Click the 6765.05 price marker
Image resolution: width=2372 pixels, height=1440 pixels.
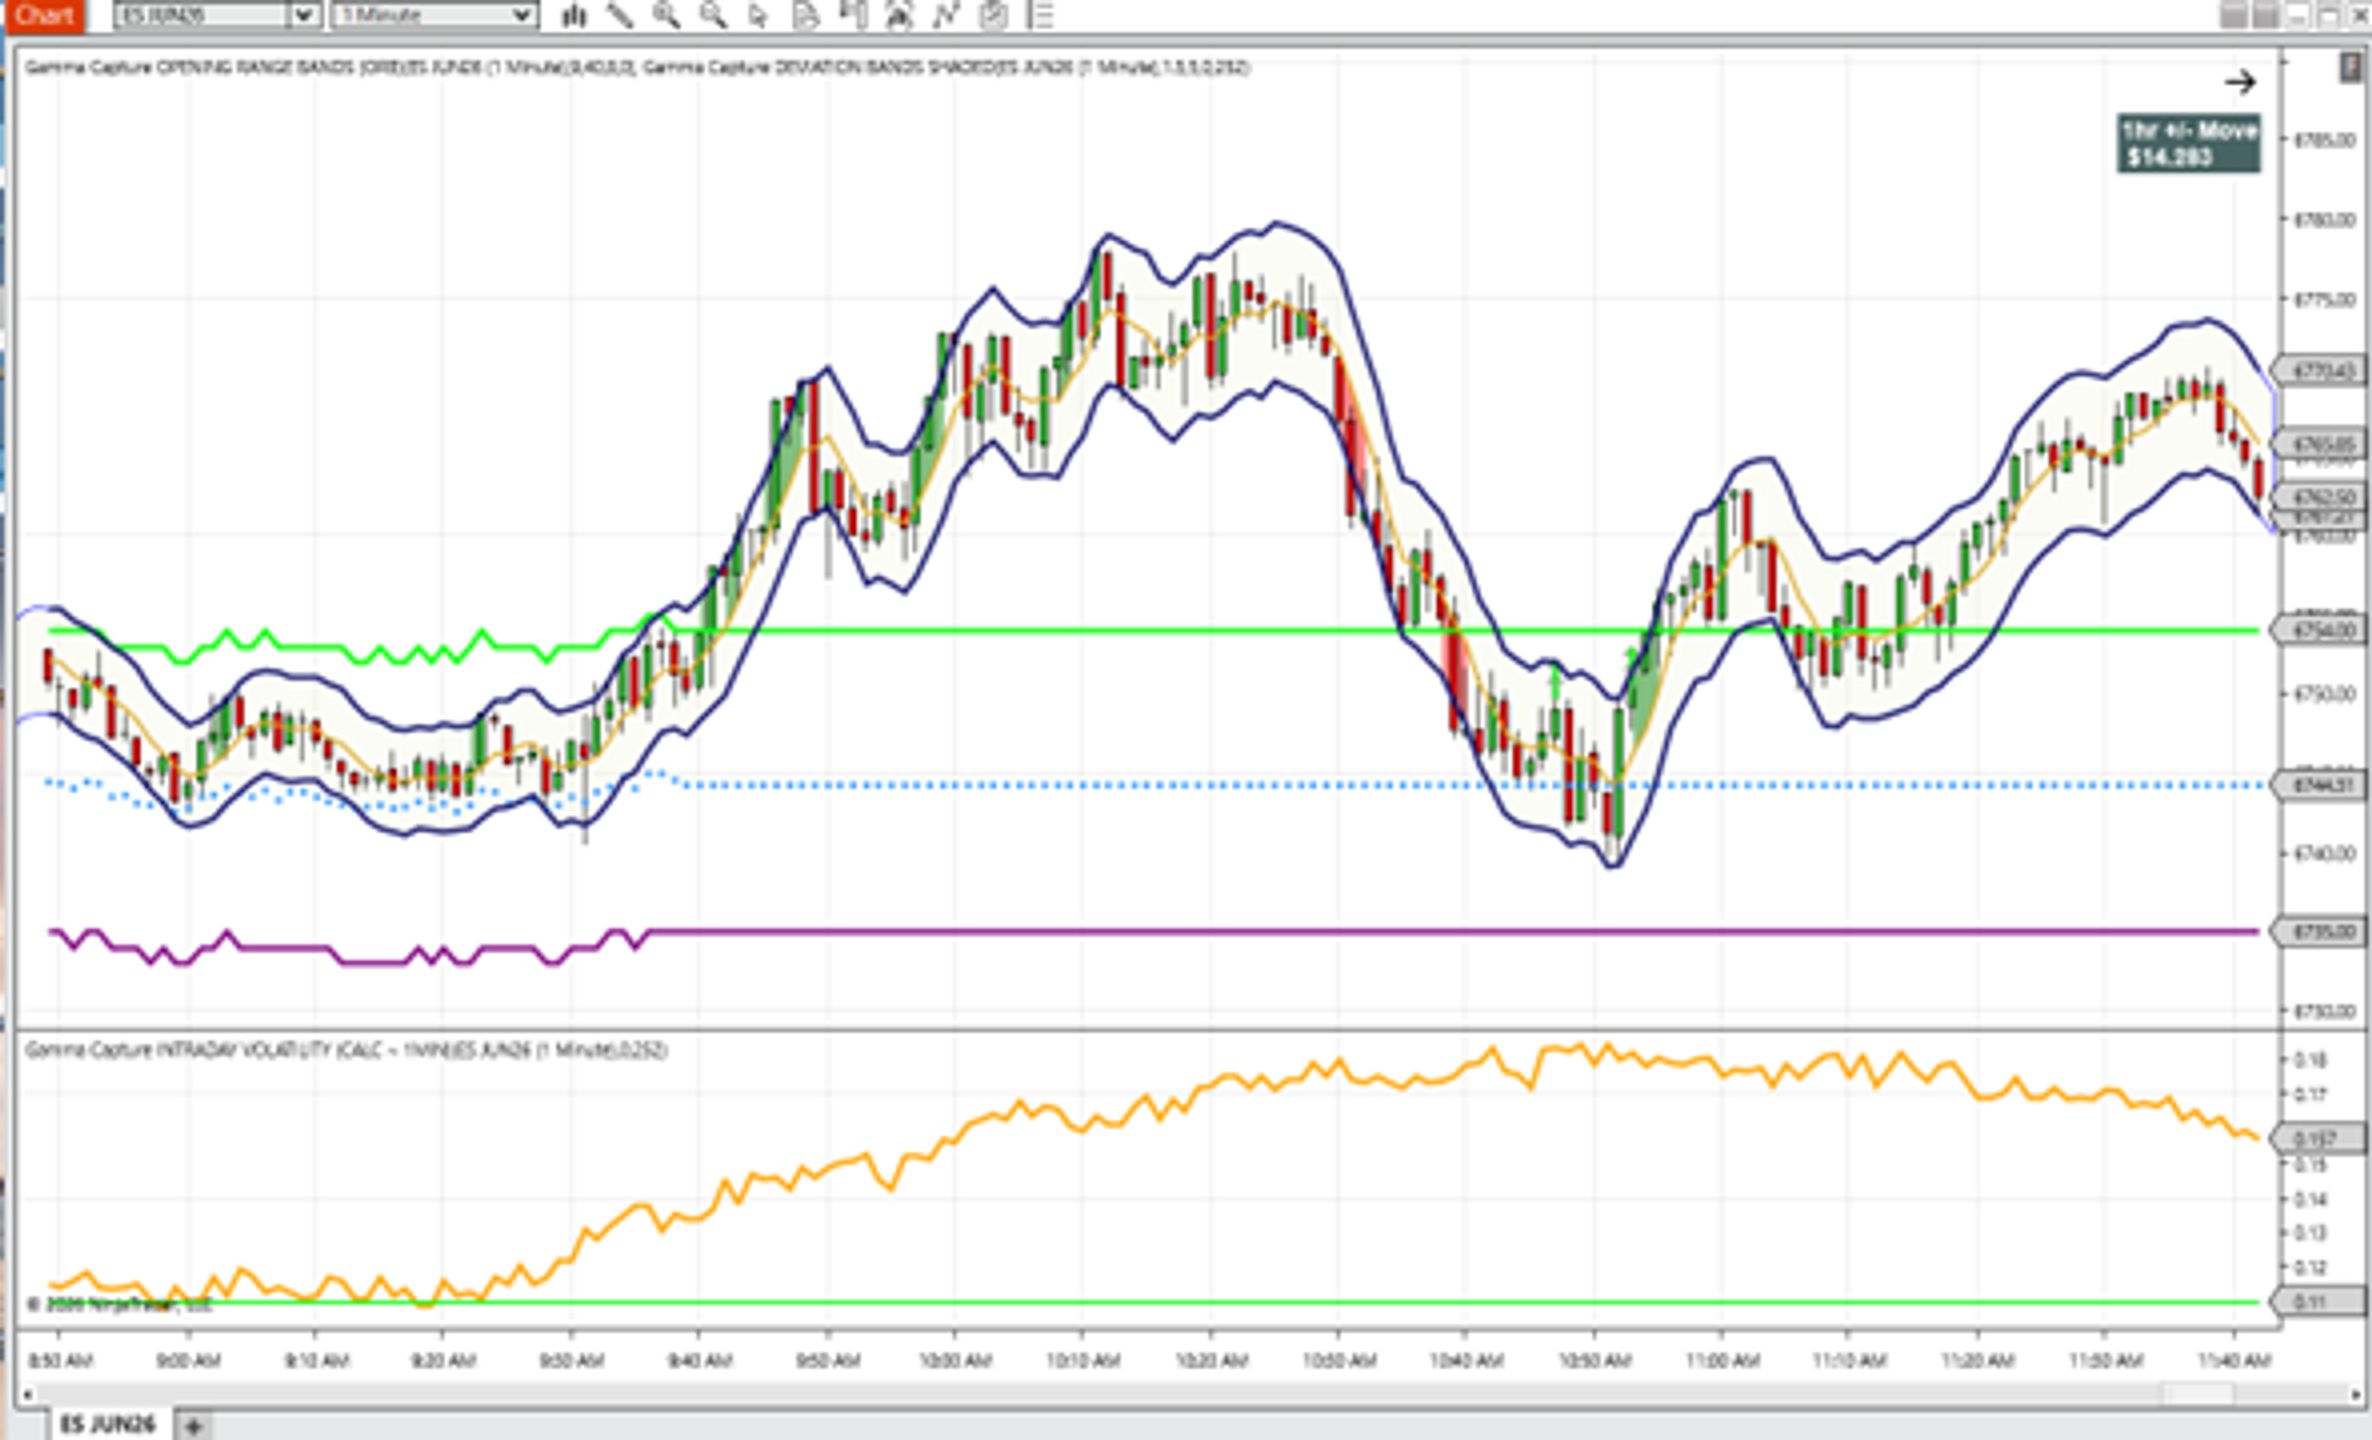tap(2320, 444)
